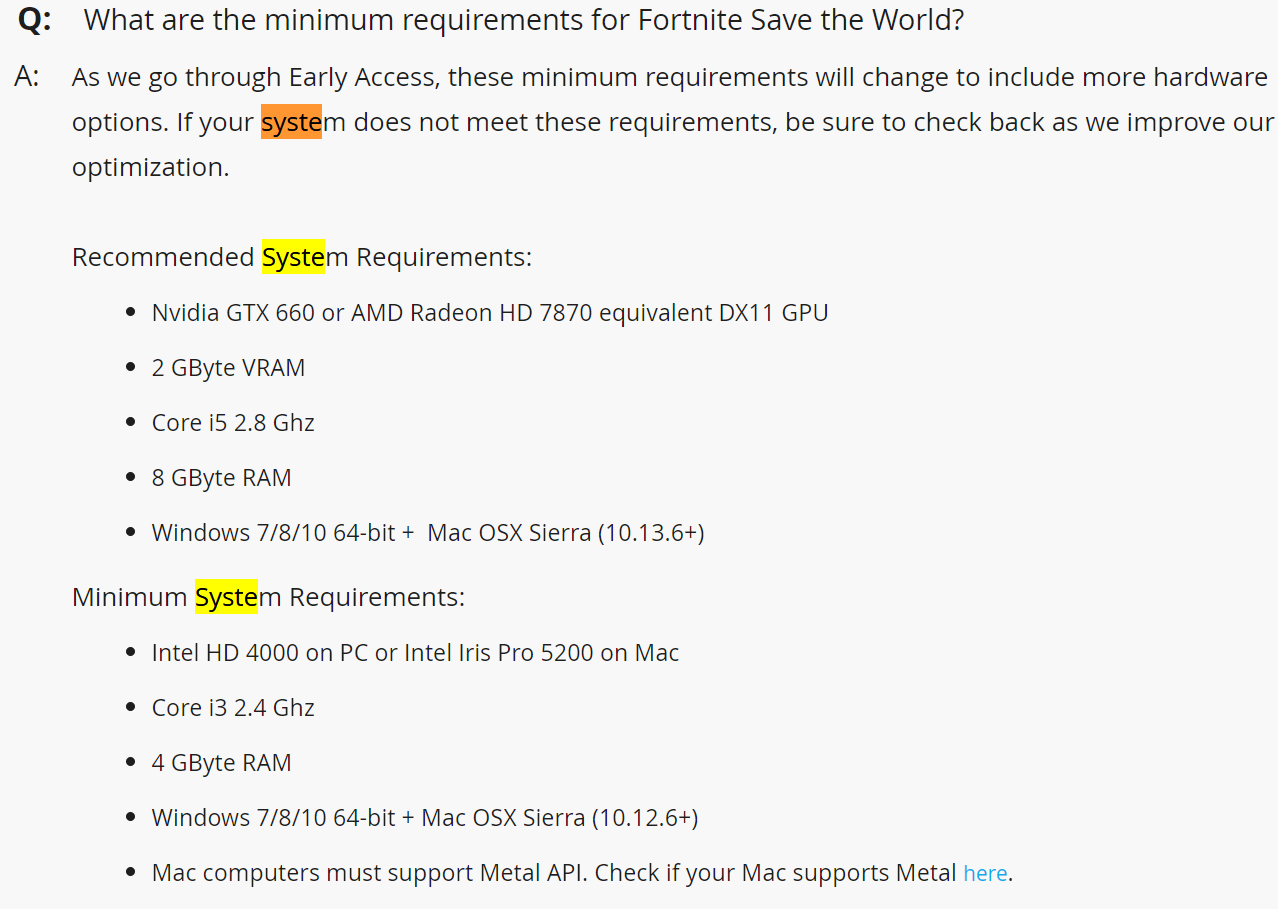Click 'Mac computers must support Metal API' text
Image resolution: width=1278 pixels, height=909 pixels.
[x=370, y=872]
